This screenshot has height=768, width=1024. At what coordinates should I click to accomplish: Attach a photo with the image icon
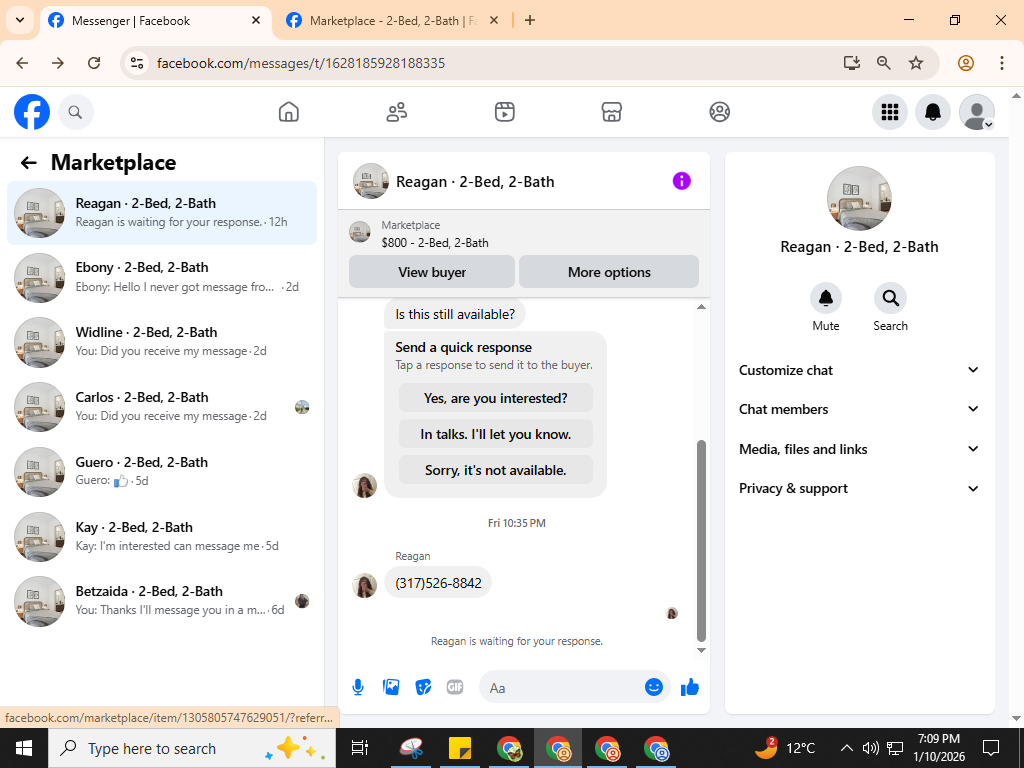[x=391, y=687]
